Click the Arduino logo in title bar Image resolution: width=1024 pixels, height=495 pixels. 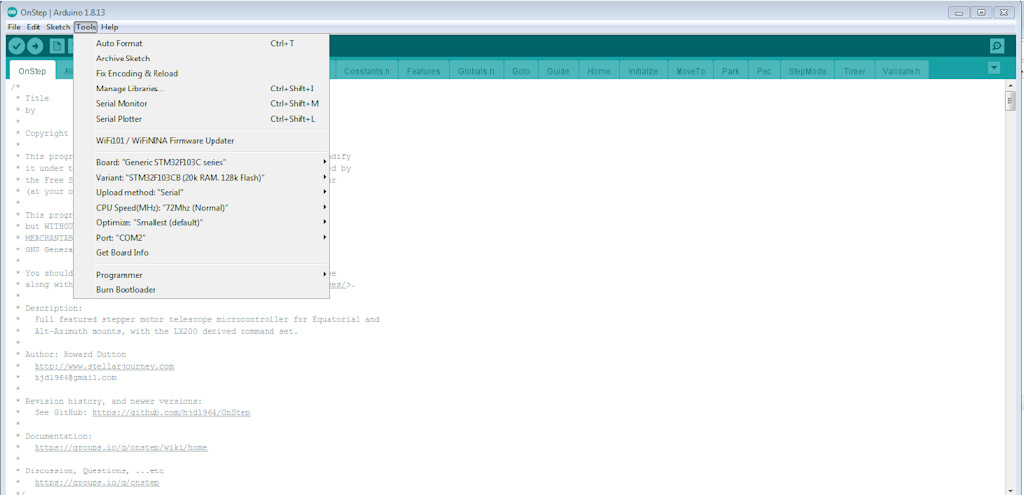(x=12, y=13)
